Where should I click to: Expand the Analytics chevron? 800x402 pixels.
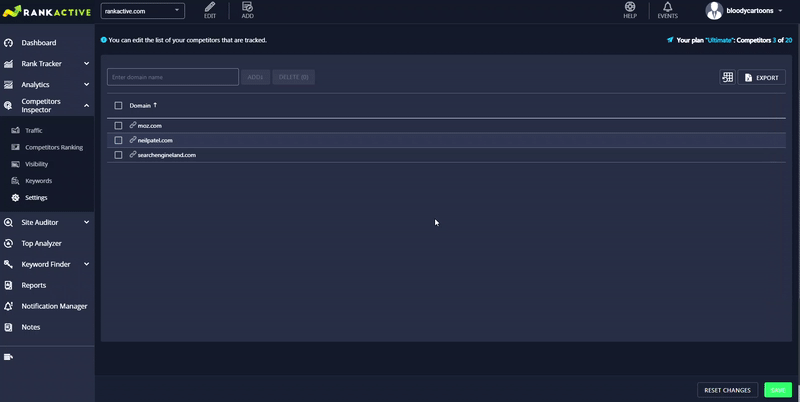[86, 85]
